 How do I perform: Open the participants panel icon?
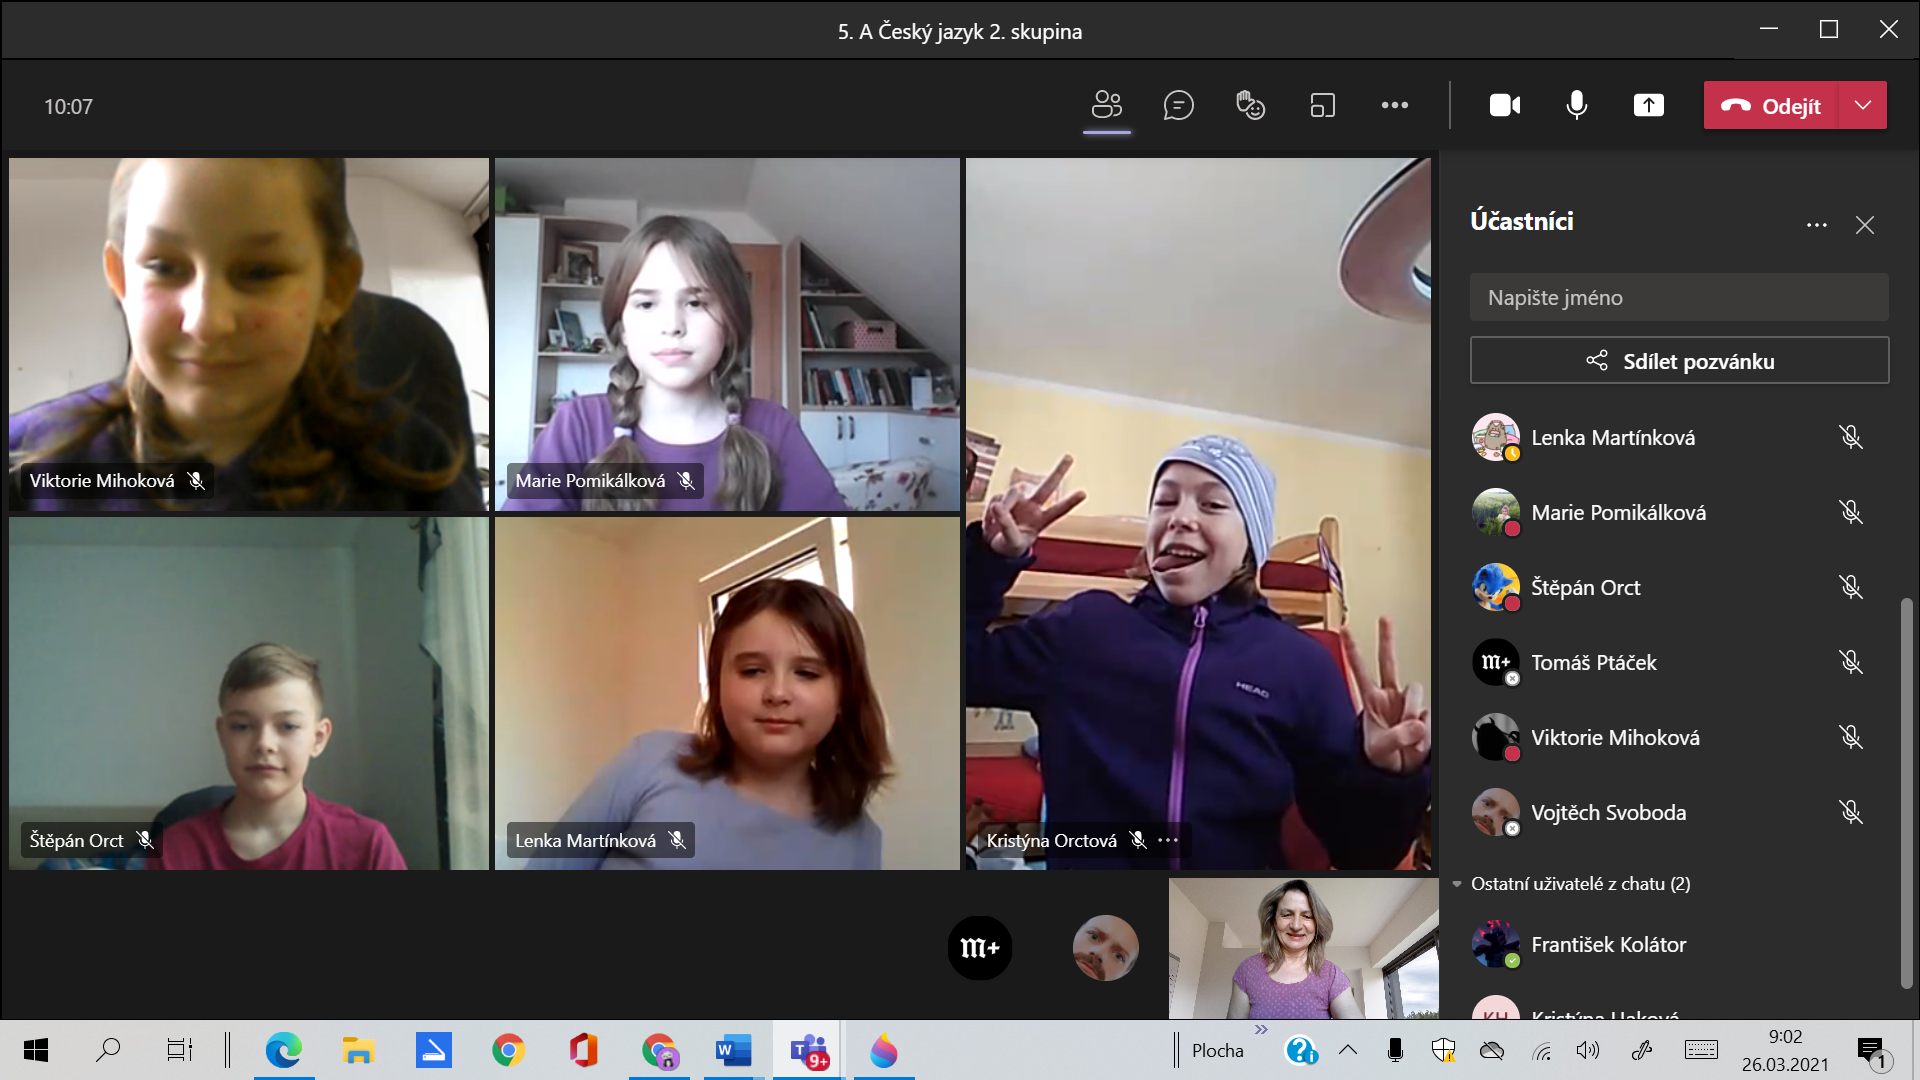point(1106,105)
